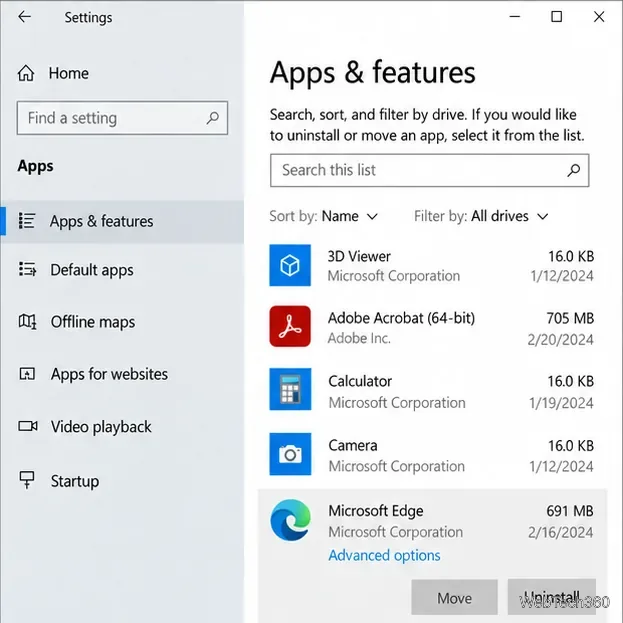Maximize the Settings window
The width and height of the screenshot is (623, 623).
click(557, 17)
